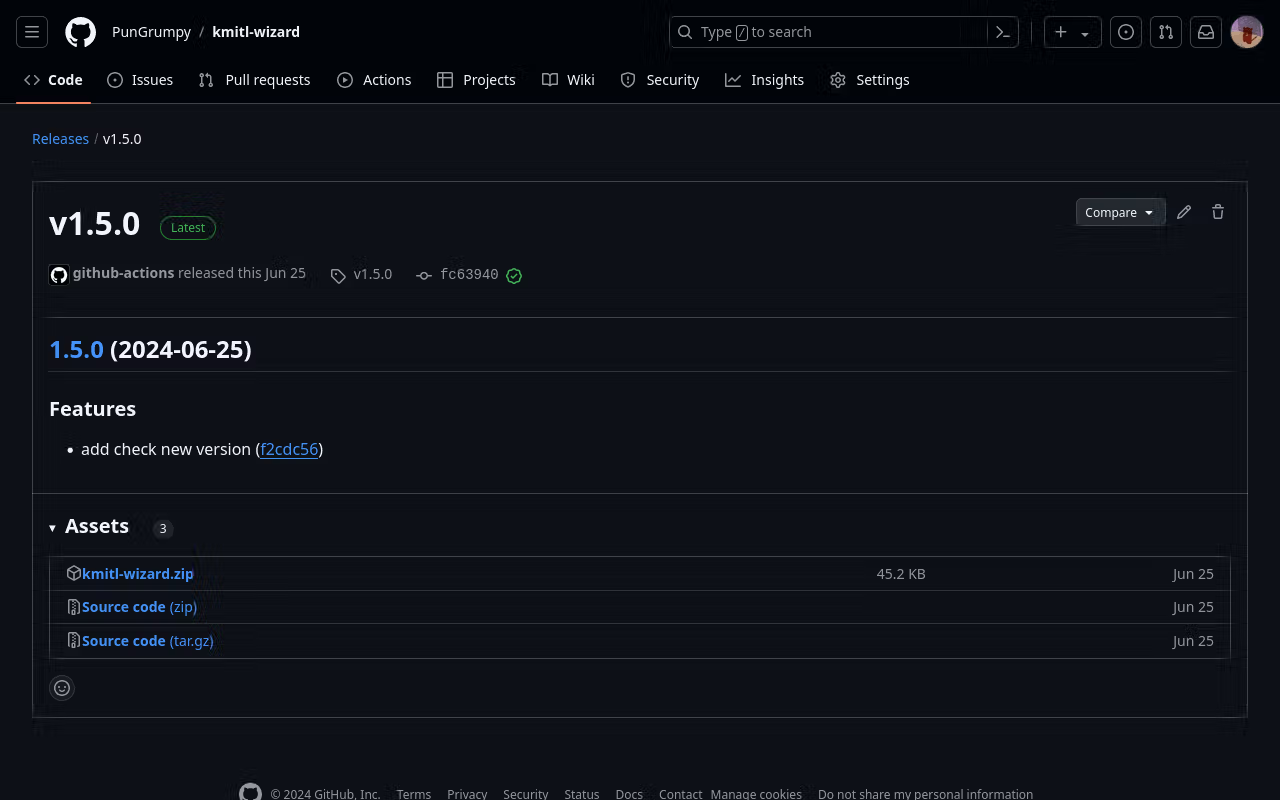
Task: Download kmitl-wizard.zip asset
Action: coord(138,574)
